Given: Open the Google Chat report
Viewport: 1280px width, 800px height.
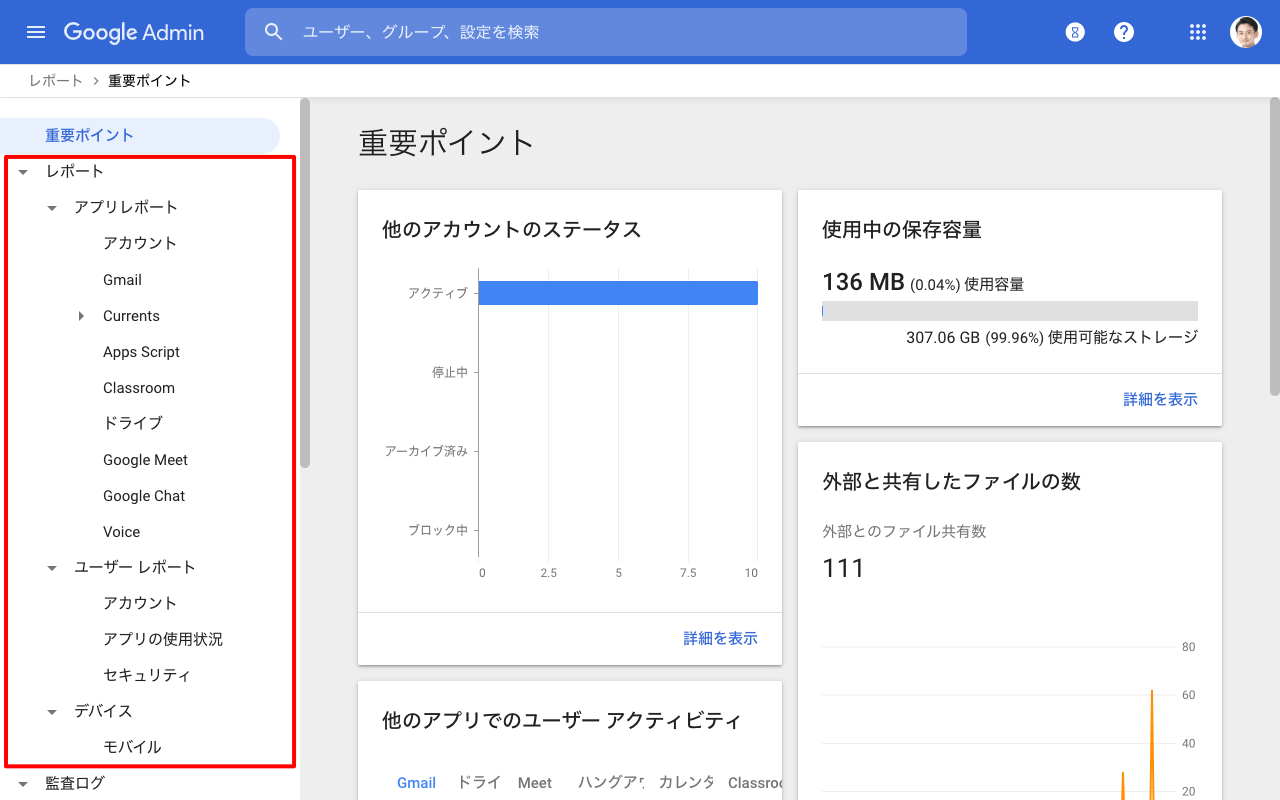Looking at the screenshot, I should [x=144, y=496].
